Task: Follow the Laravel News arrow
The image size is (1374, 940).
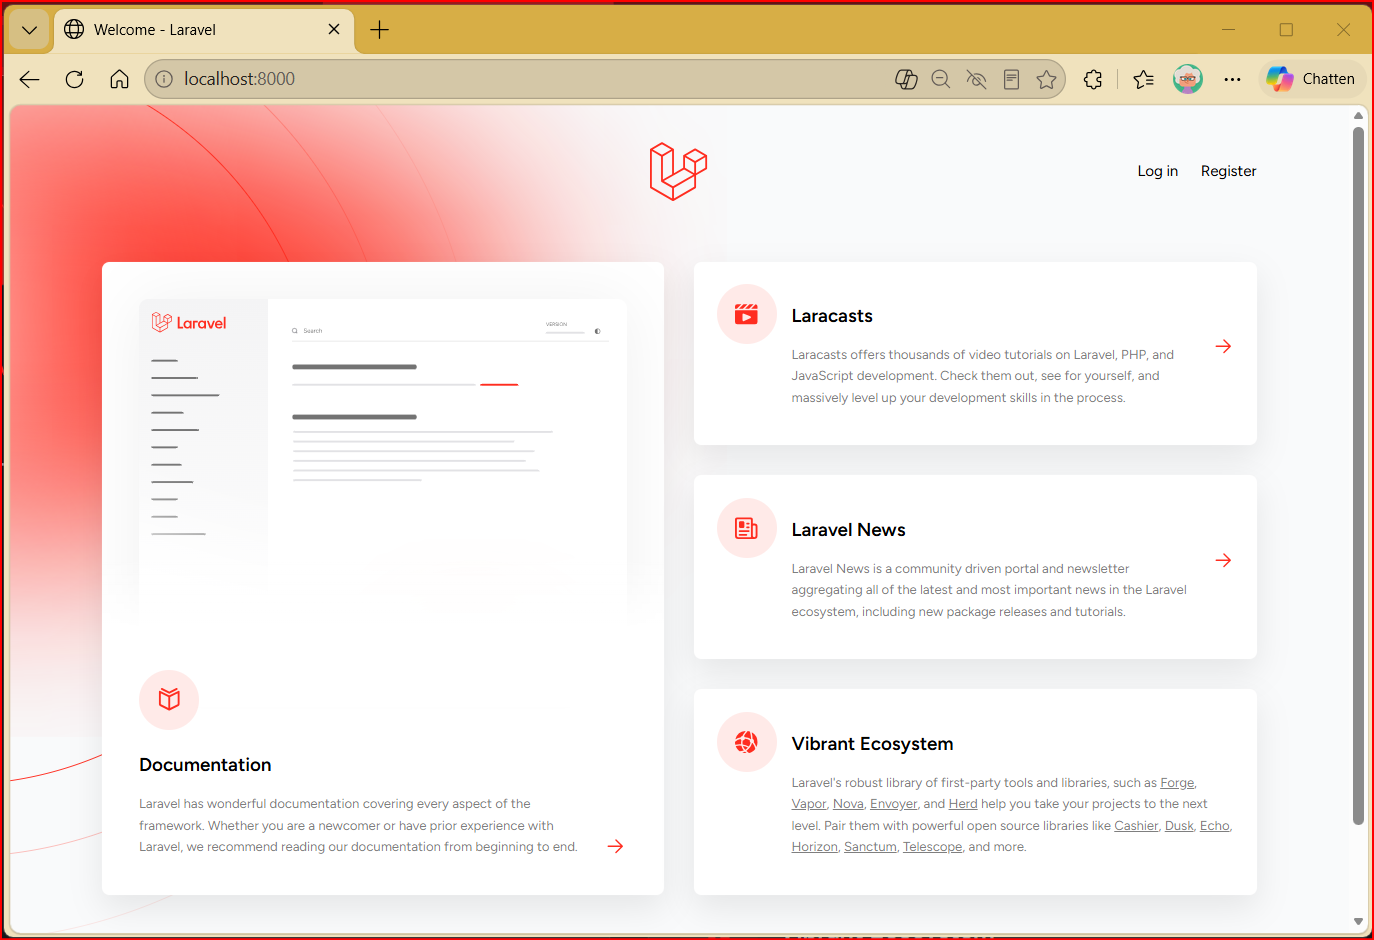Action: [x=1223, y=560]
